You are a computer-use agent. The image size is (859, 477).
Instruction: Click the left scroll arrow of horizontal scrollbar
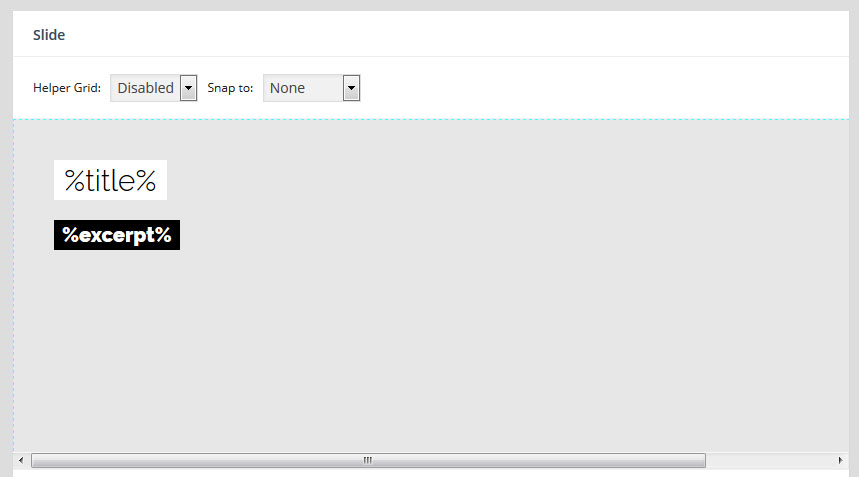20,460
